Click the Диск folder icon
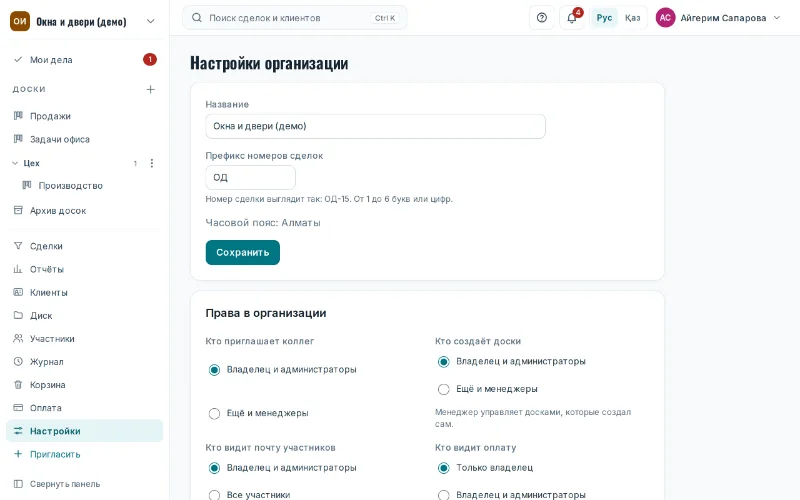Screen dimensions: 800x500 tap(18, 315)
